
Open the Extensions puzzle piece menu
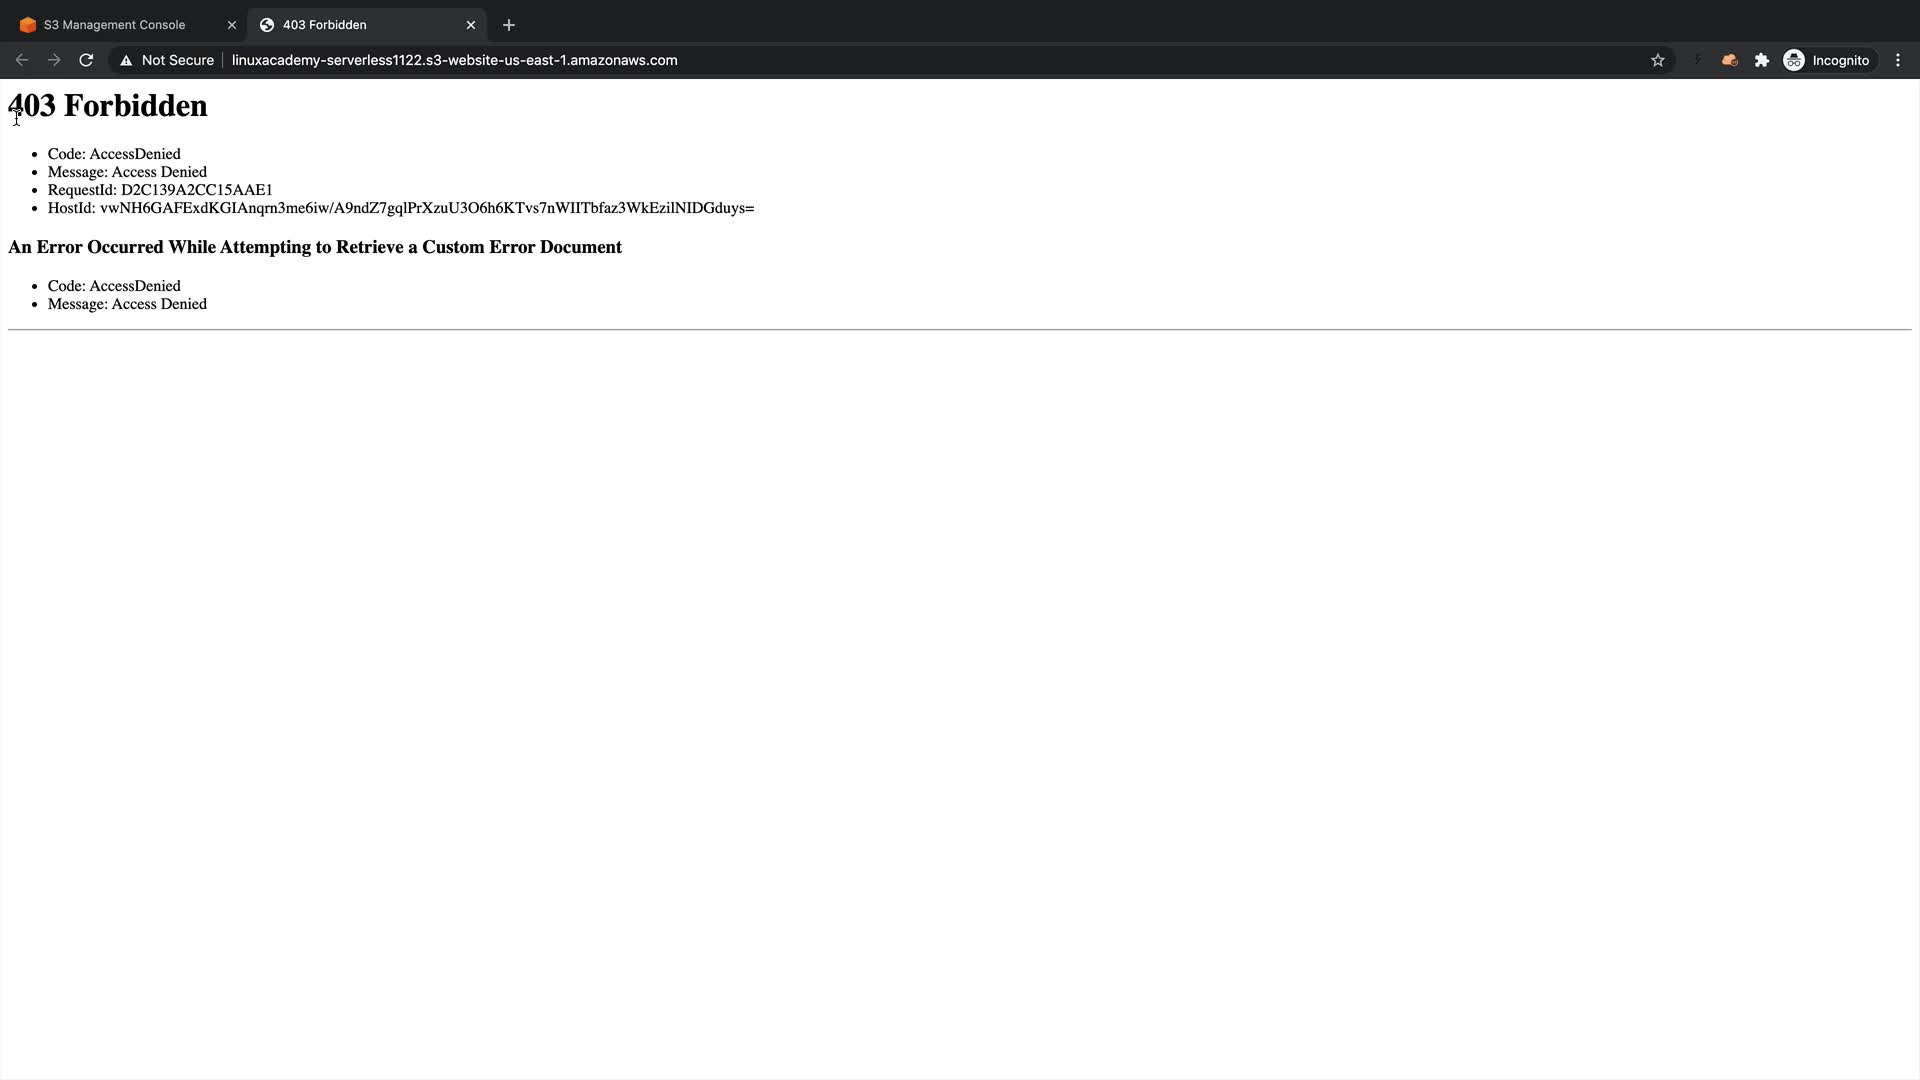[1762, 60]
